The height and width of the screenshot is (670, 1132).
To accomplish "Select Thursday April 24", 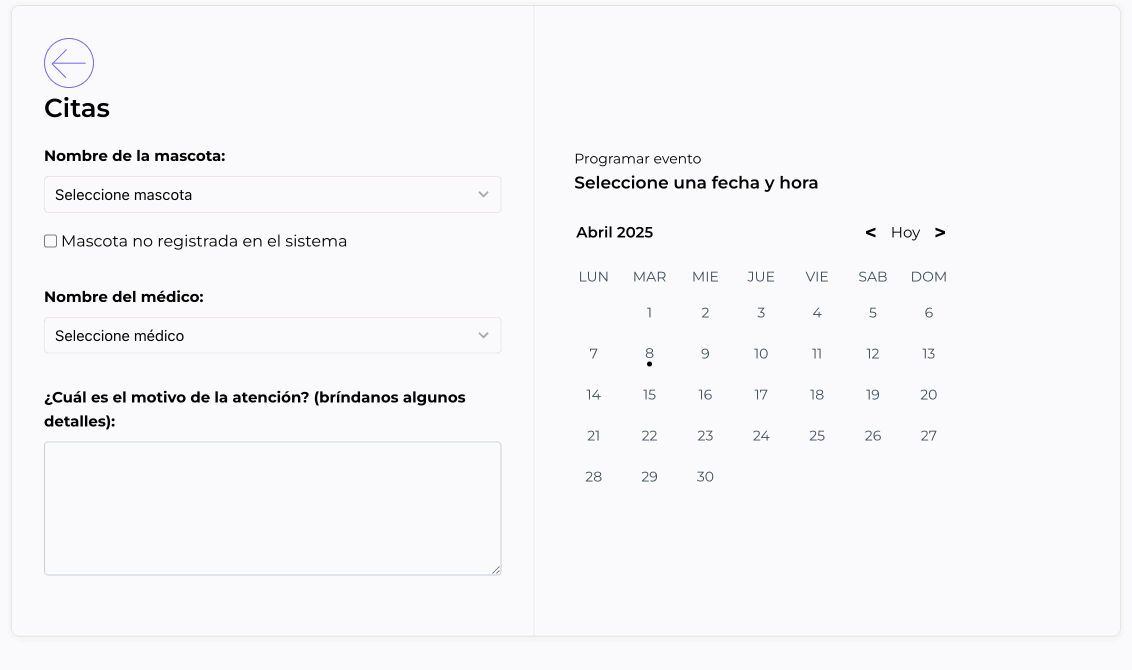I will tap(761, 436).
